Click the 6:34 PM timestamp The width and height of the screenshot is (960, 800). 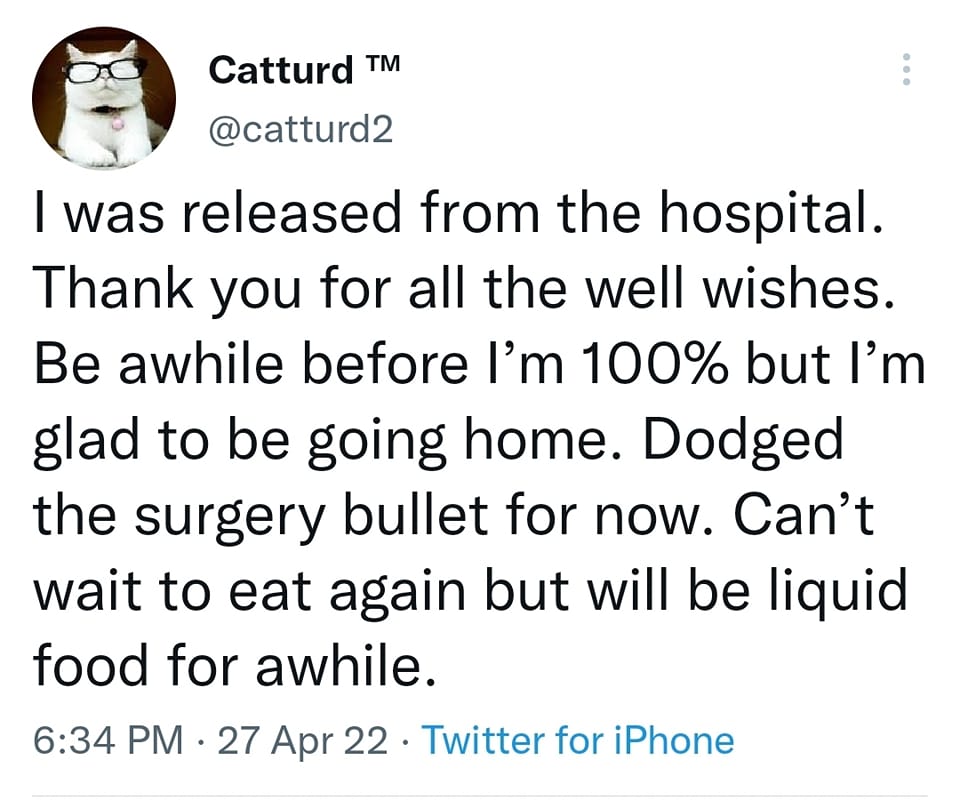(108, 741)
